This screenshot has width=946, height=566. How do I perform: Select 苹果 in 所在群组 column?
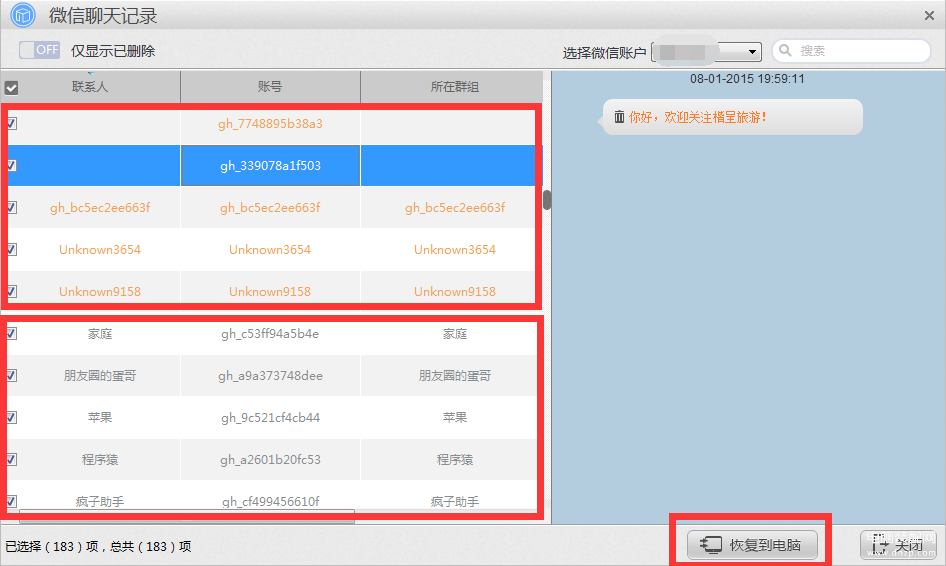click(x=455, y=418)
